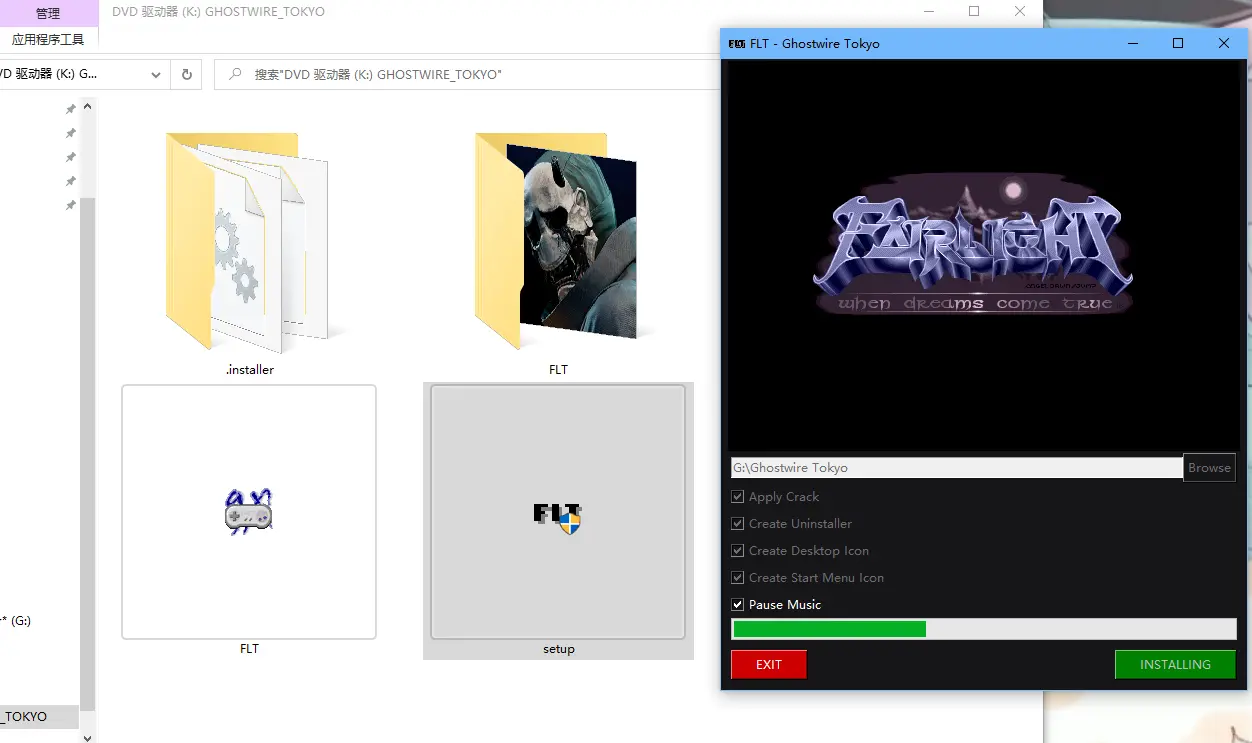The height and width of the screenshot is (743, 1252).
Task: Select the _TOKYO drive entry in navigation pane
Action: point(38,717)
